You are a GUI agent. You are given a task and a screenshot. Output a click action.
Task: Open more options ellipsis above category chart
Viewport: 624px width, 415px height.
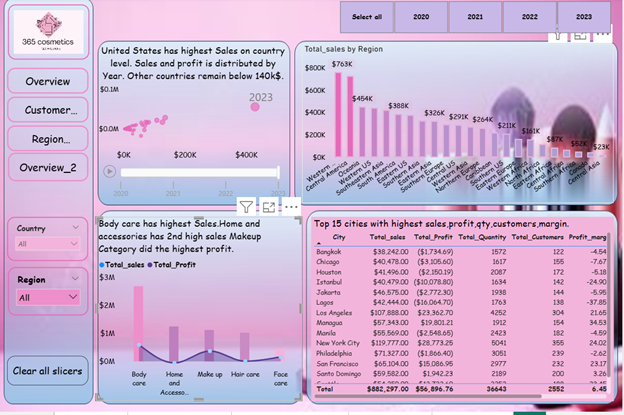point(290,205)
